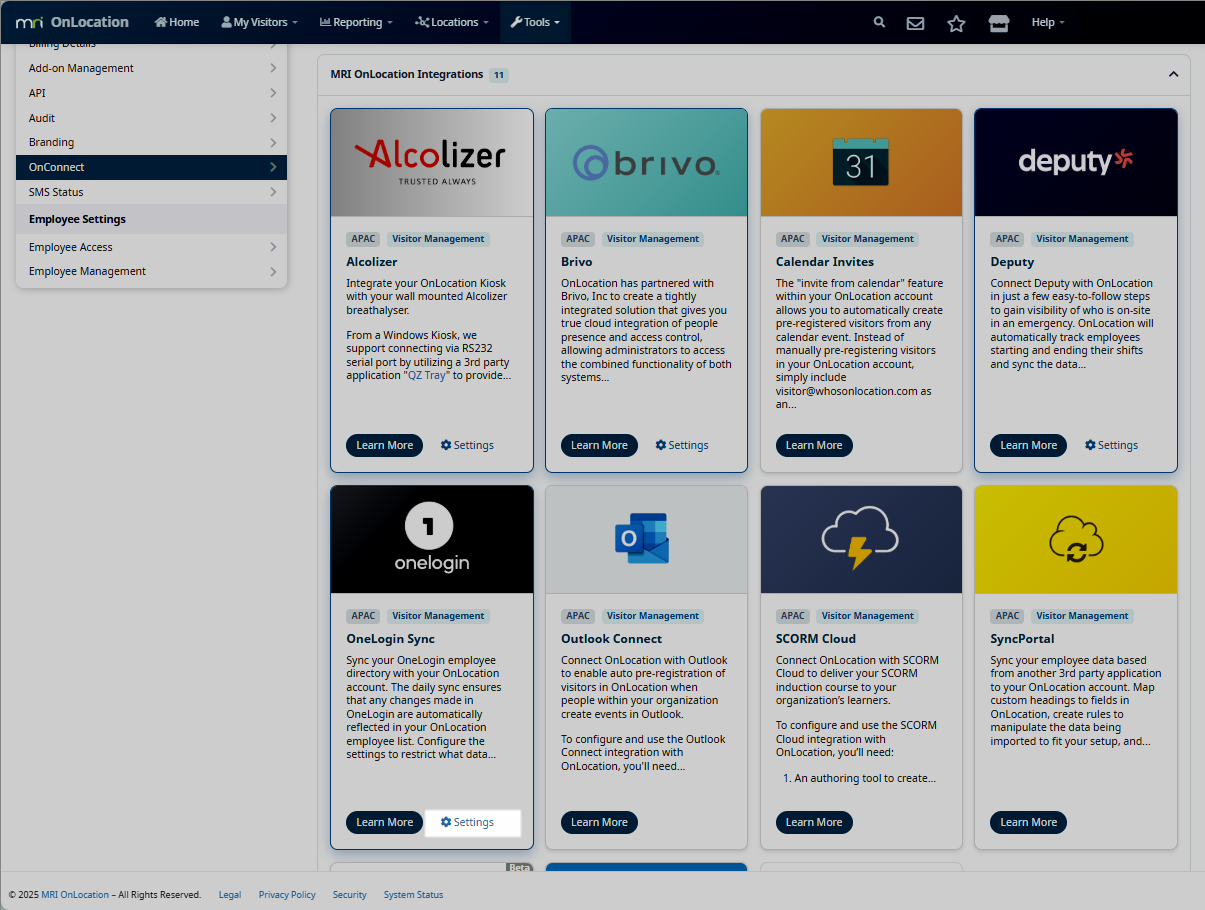Collapse the MRI OnLocation Integrations panel
The height and width of the screenshot is (910, 1205).
point(1173,74)
